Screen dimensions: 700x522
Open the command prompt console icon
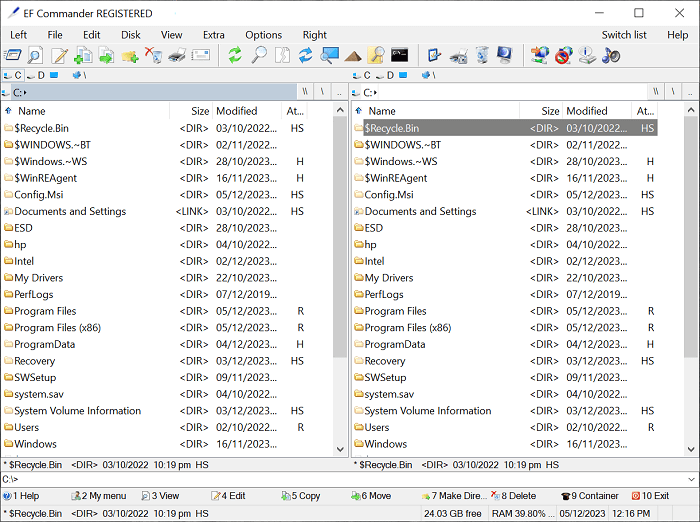pyautogui.click(x=399, y=55)
